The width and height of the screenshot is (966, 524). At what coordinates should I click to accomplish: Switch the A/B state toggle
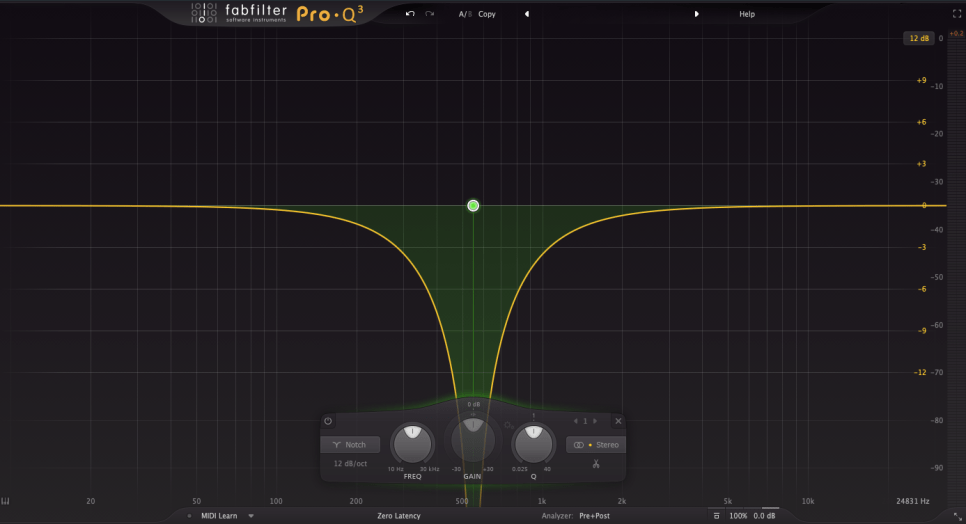coord(464,14)
